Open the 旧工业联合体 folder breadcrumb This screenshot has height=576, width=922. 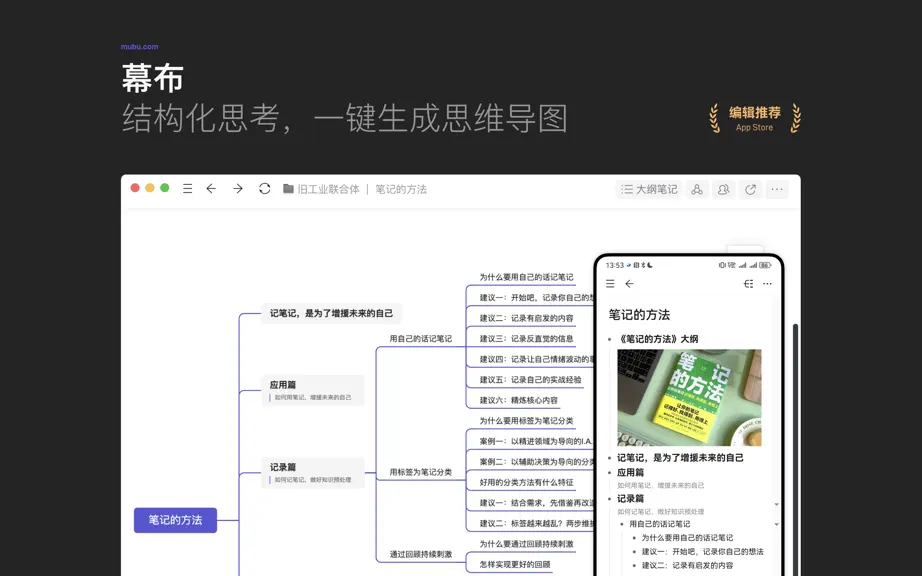coord(321,189)
